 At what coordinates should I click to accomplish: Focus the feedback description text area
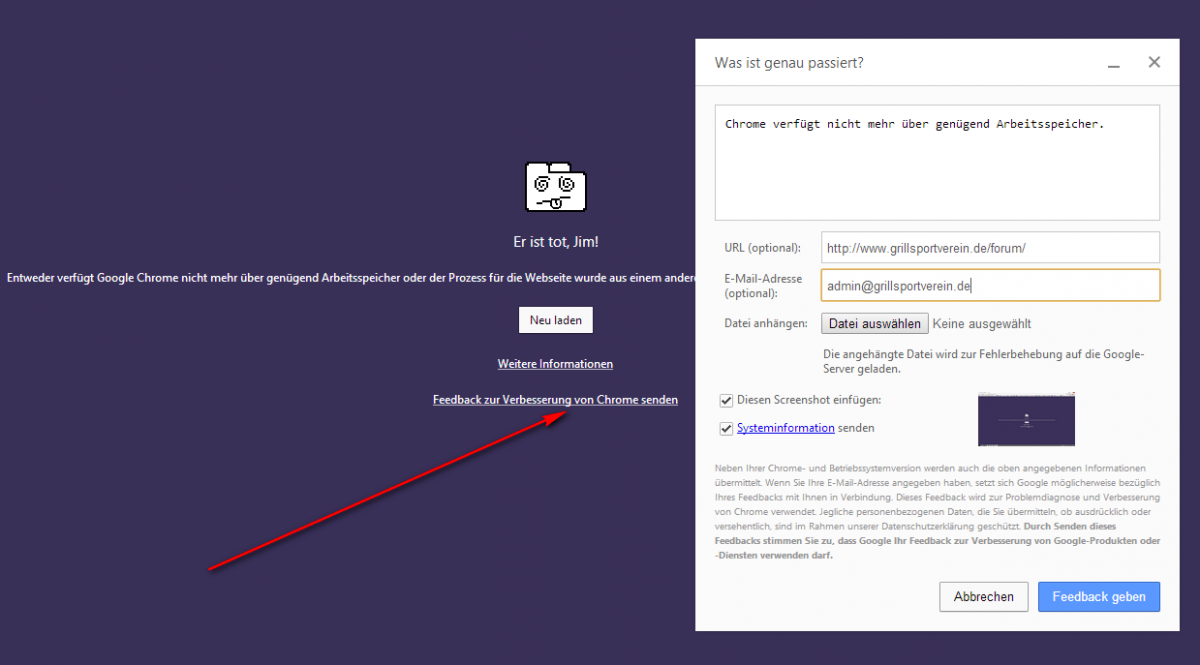coord(937,162)
